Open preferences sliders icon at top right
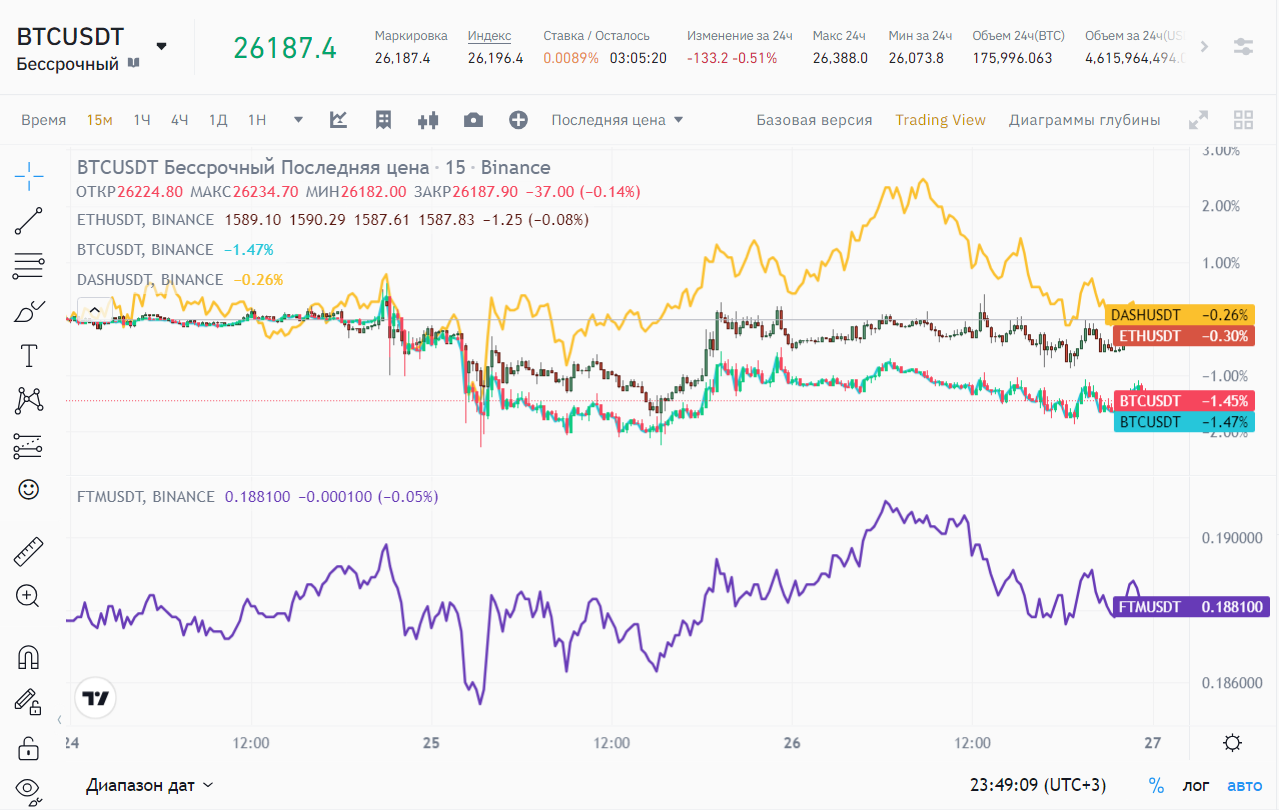This screenshot has width=1279, height=810. (1243, 46)
